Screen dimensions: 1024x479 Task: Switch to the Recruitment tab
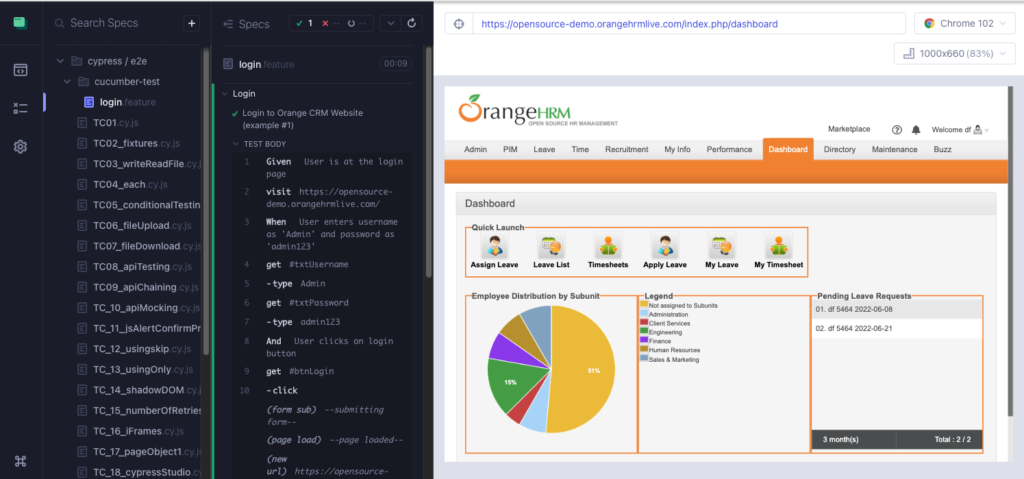point(626,149)
